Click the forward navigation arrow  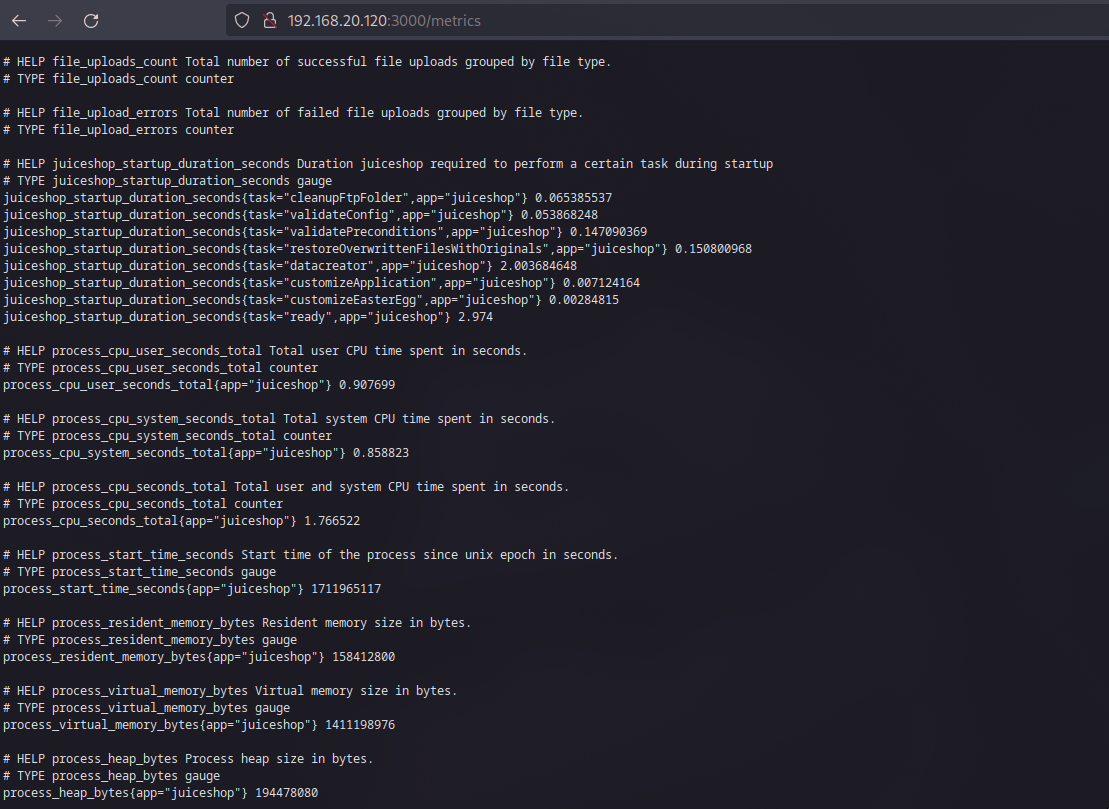pyautogui.click(x=55, y=20)
